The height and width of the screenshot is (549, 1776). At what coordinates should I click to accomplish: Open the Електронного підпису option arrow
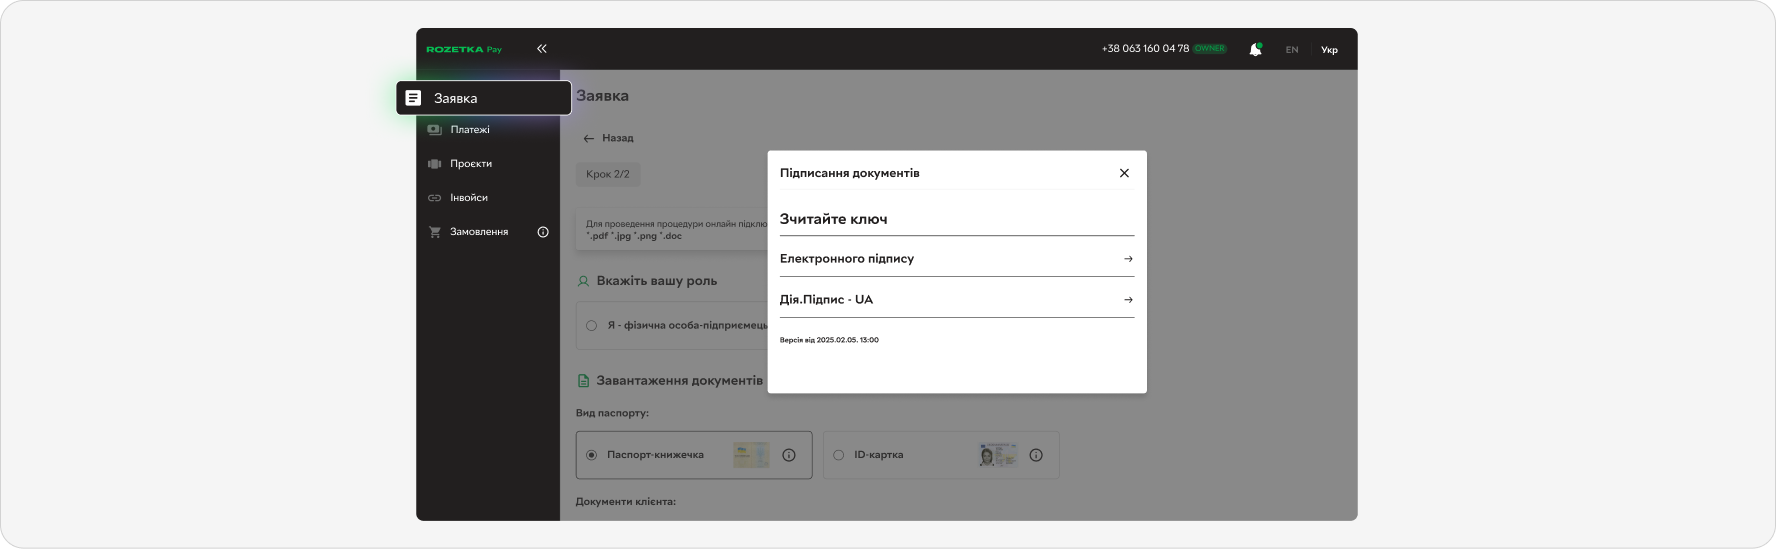(1128, 259)
